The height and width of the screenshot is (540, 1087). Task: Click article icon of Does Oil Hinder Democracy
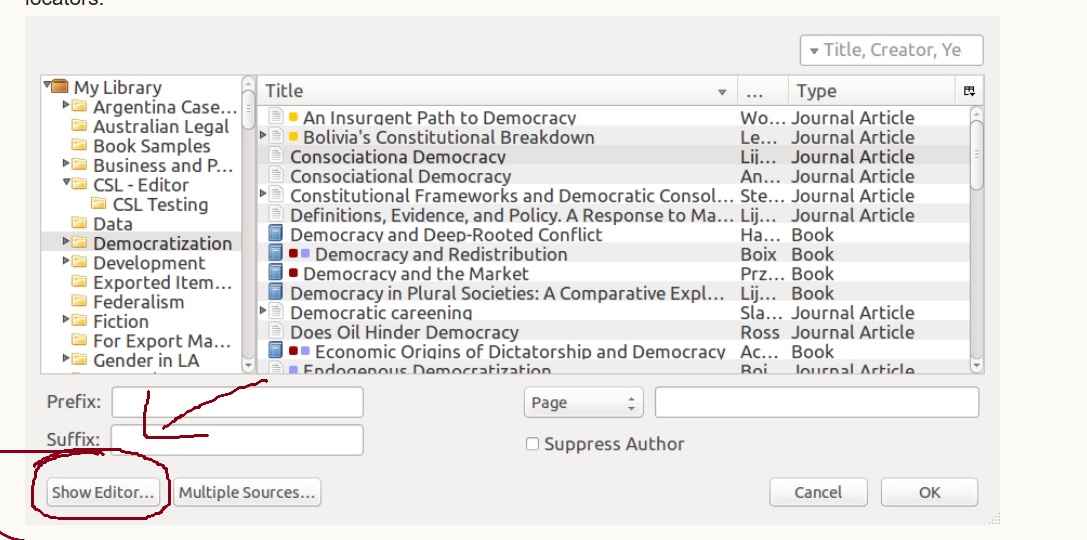pos(276,331)
